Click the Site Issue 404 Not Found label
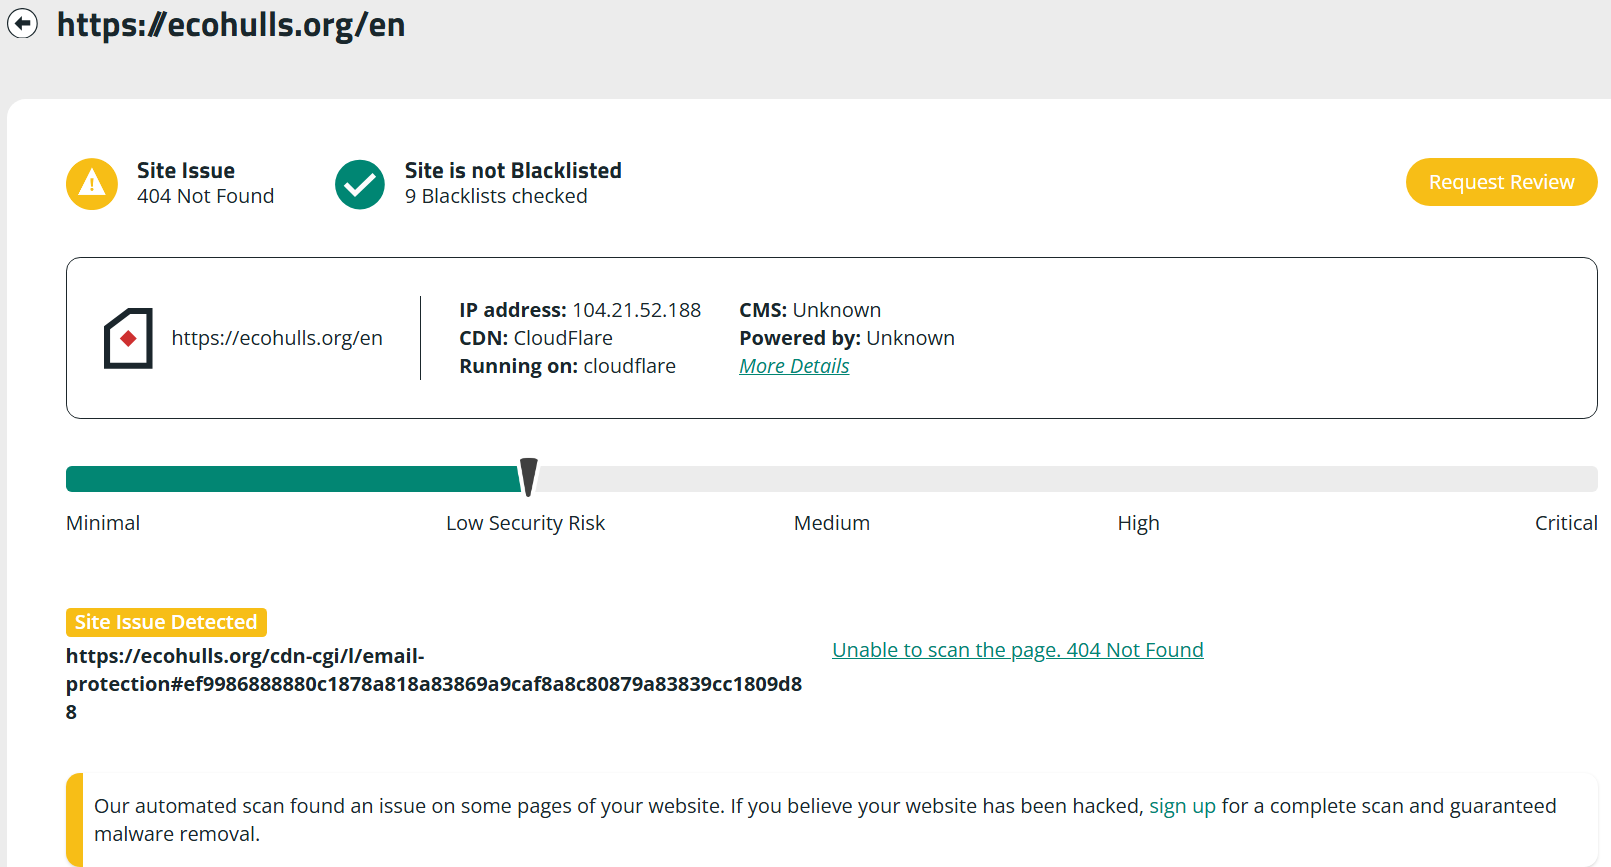The height and width of the screenshot is (867, 1611). pos(205,183)
